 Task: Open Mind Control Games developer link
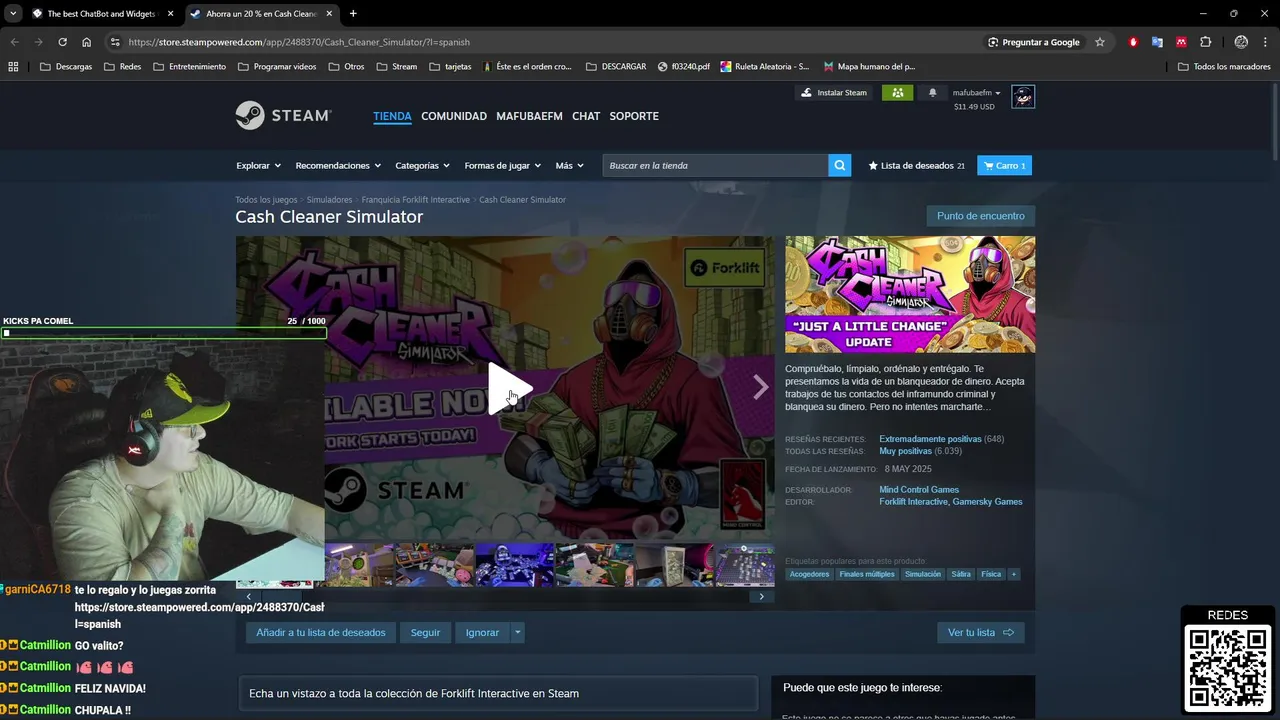coord(919,490)
